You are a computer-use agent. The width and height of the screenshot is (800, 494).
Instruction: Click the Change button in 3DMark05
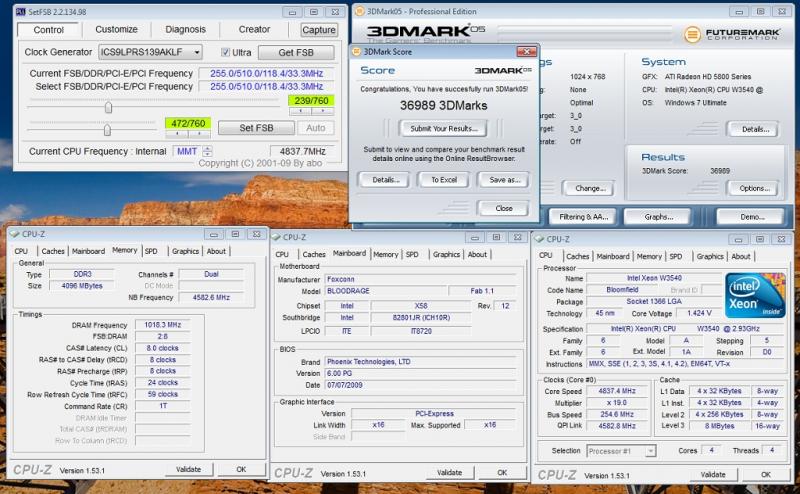tap(589, 188)
